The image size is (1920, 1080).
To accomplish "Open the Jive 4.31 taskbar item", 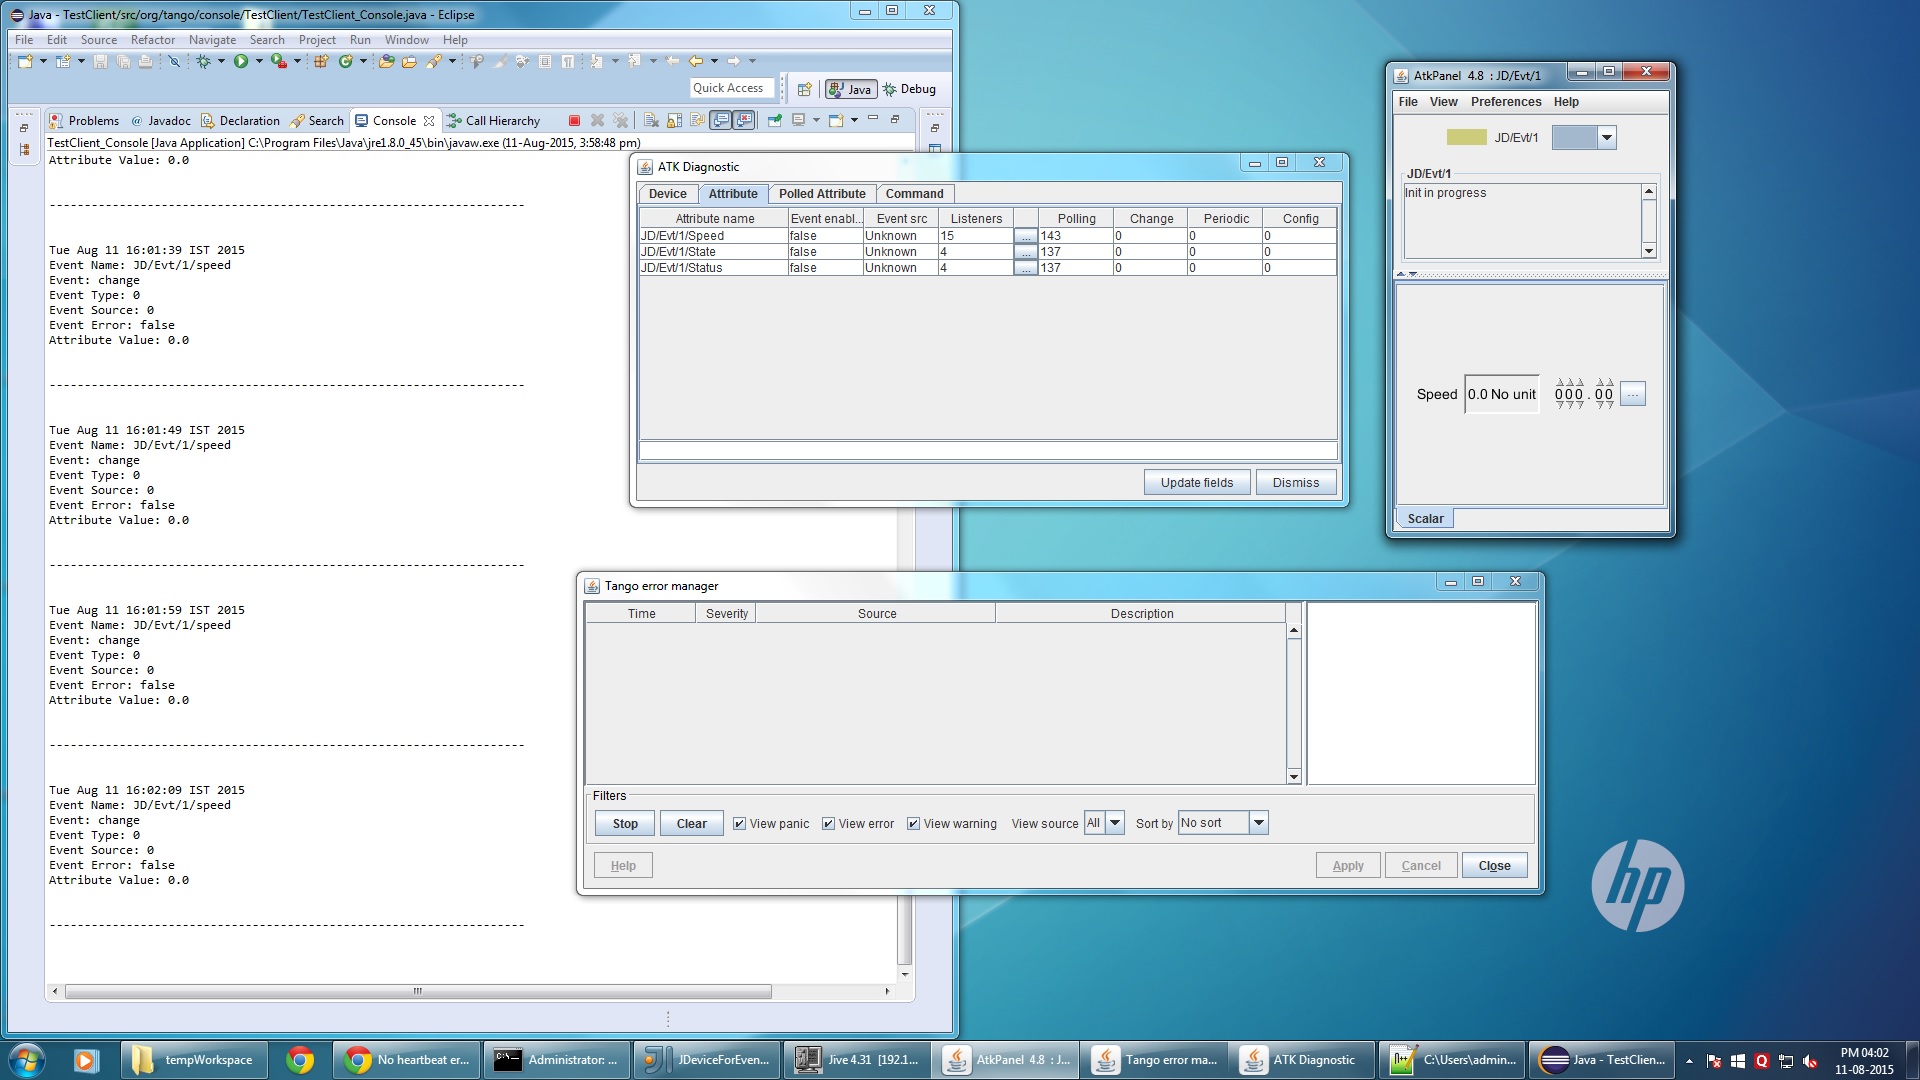I will [x=856, y=1060].
